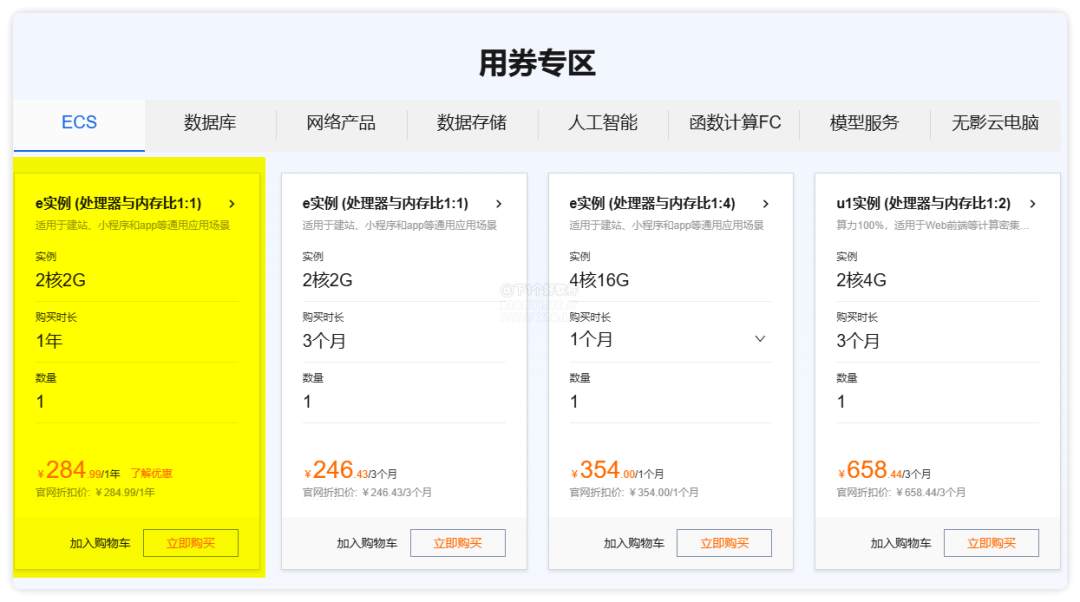
Task: Click price ¥658.44/3个月
Action: [x=884, y=470]
